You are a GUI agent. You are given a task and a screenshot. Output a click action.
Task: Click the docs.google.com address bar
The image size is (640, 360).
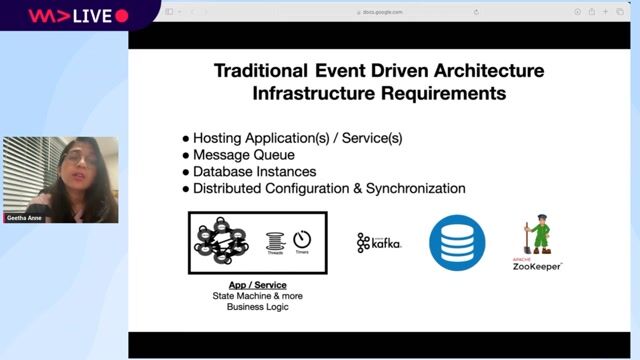click(x=380, y=12)
